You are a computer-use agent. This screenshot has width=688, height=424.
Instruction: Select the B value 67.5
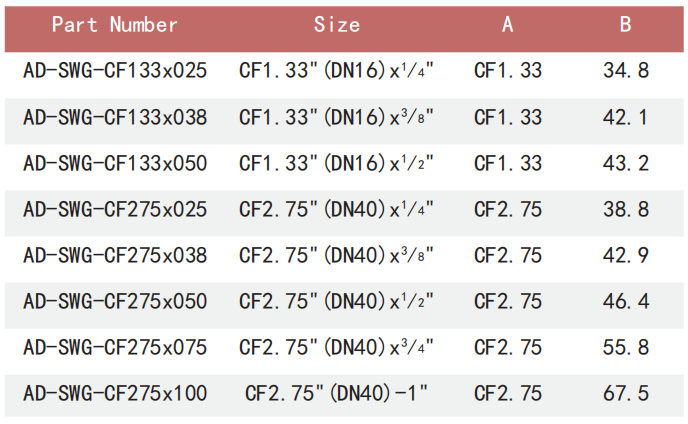pyautogui.click(x=625, y=393)
